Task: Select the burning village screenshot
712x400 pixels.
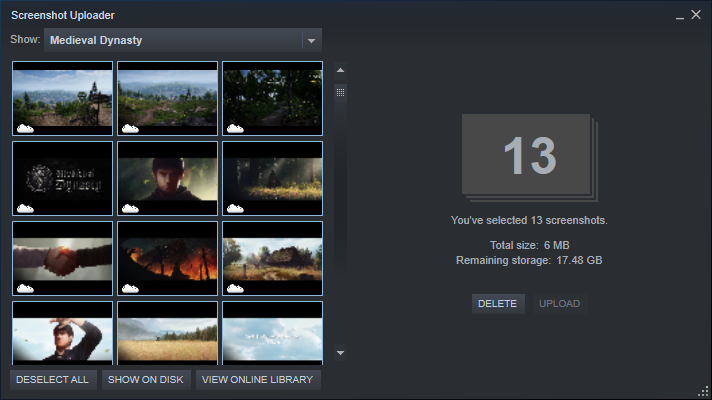Action: point(168,258)
